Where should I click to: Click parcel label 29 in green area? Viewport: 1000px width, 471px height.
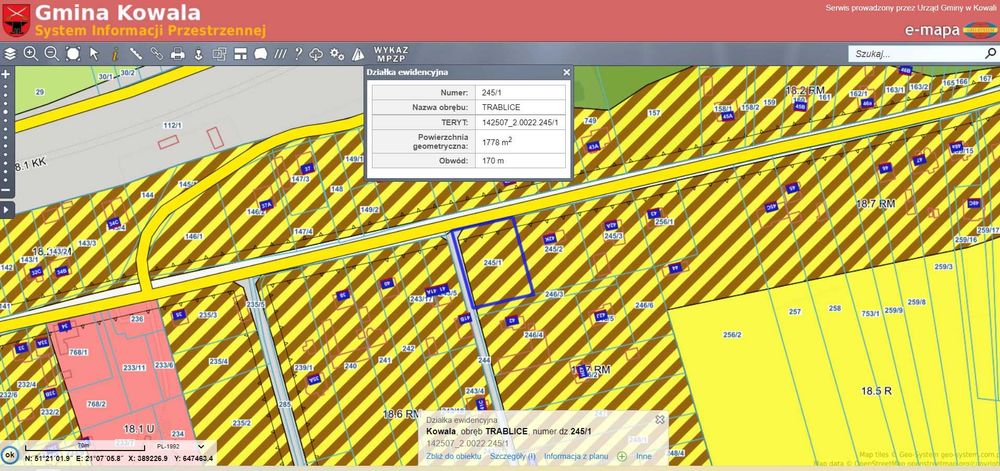[x=40, y=92]
